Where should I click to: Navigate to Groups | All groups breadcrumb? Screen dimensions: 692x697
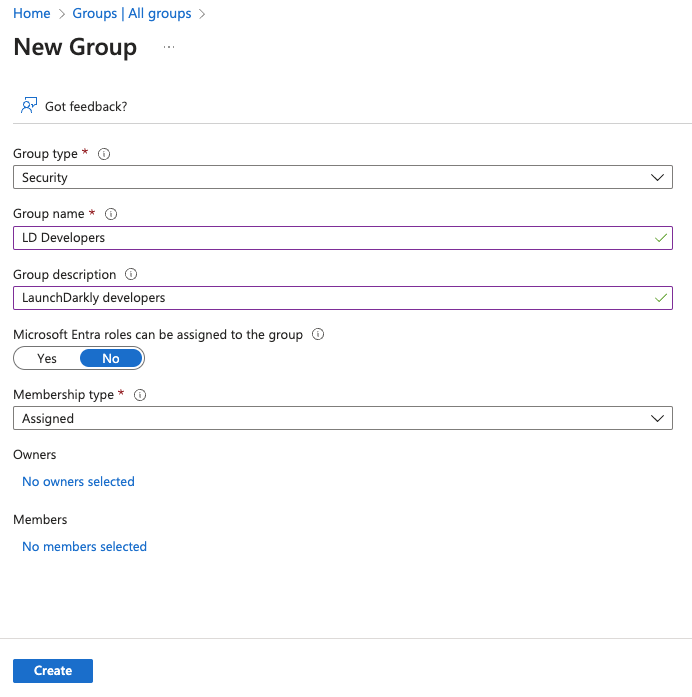131,14
